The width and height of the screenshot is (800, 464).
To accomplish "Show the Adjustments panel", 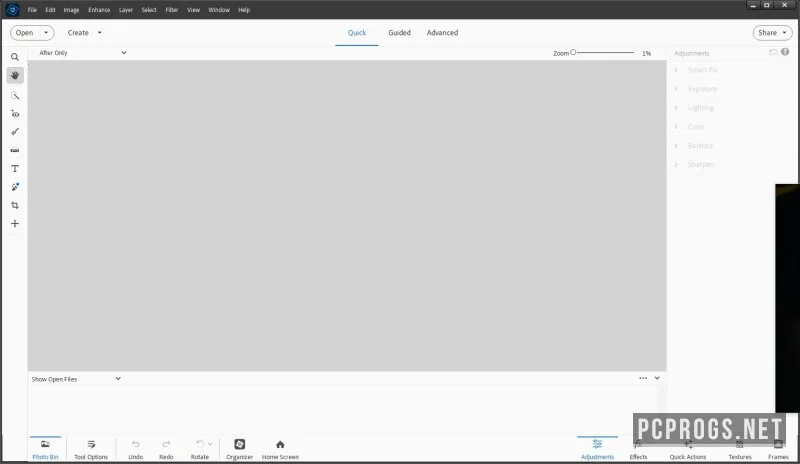I will pos(597,449).
